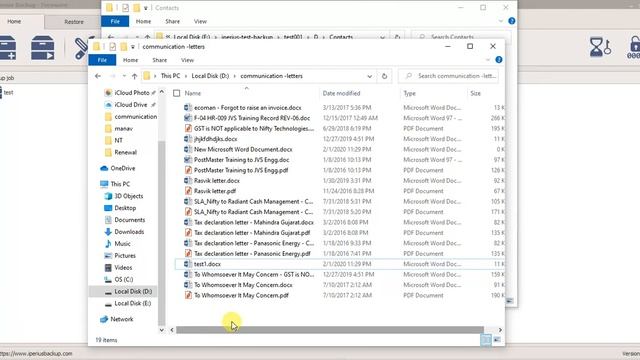Screen dimensions: 640x360
Task: Click the hourglass scheduling icon in Iperius
Action: 600,47
